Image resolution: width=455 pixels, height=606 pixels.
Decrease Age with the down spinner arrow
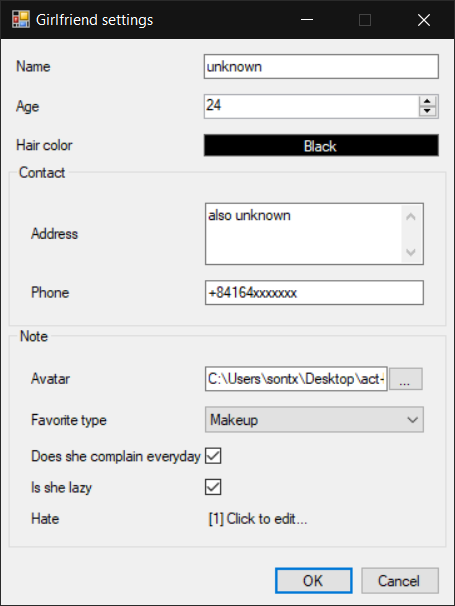coord(427,111)
